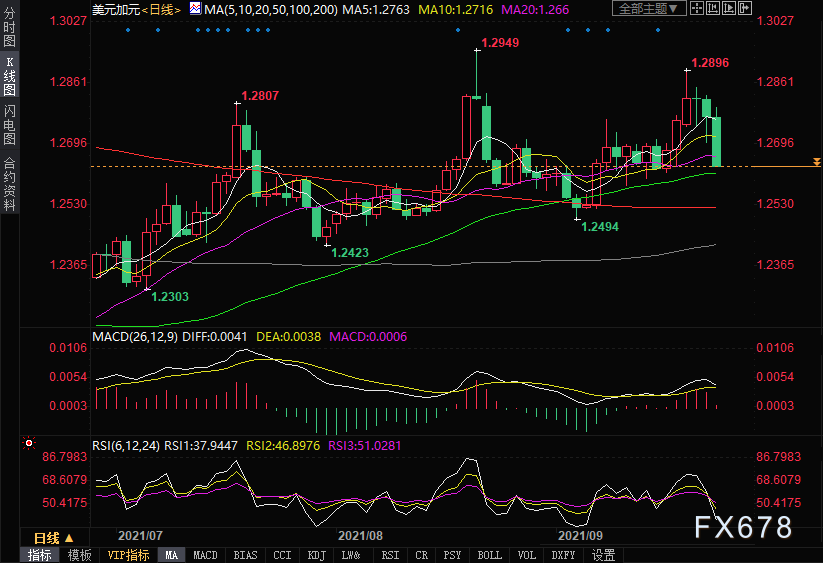Click the 美元加元 symbol title

coord(116,9)
